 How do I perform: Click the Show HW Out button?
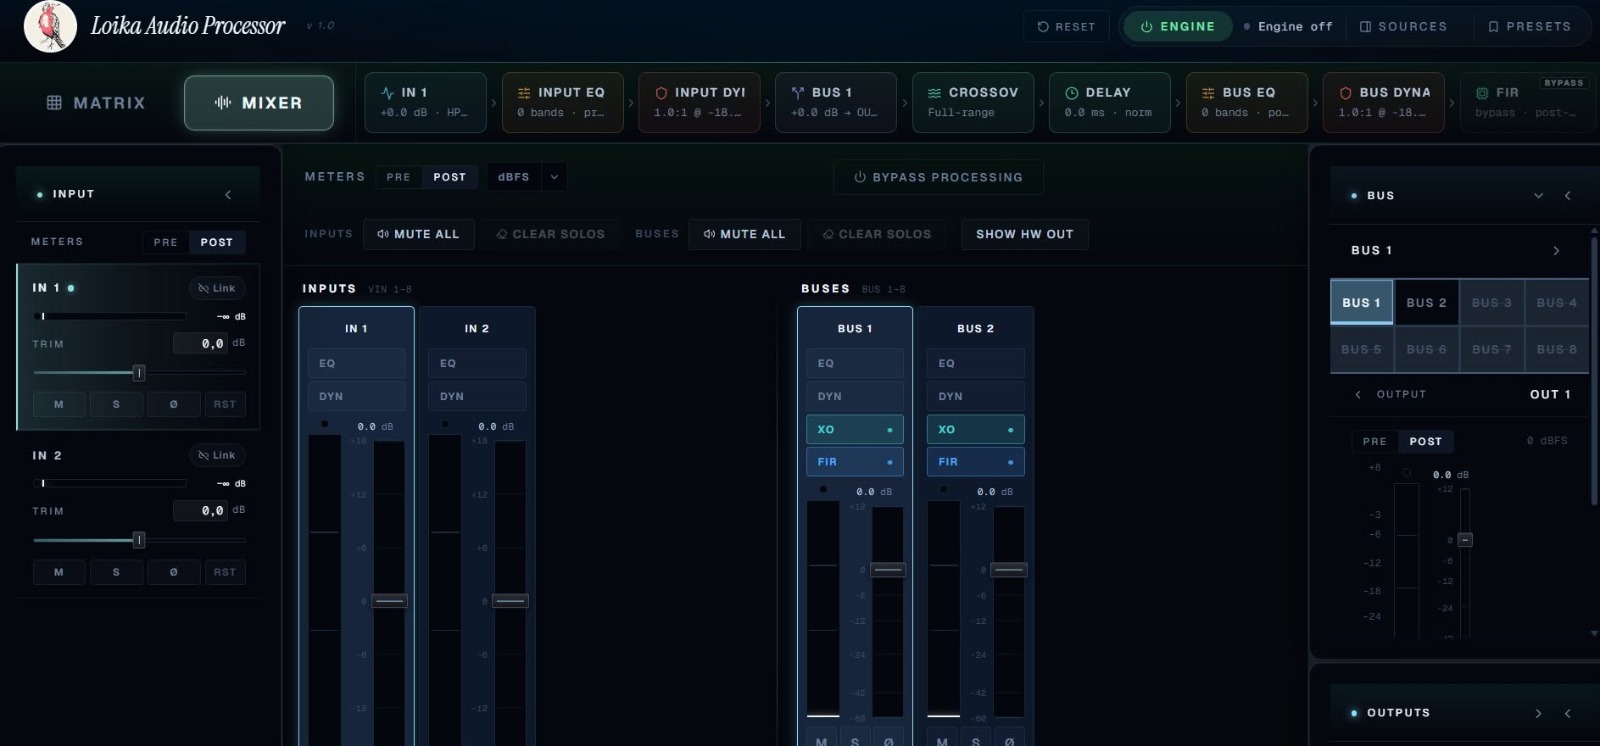[x=1025, y=234]
